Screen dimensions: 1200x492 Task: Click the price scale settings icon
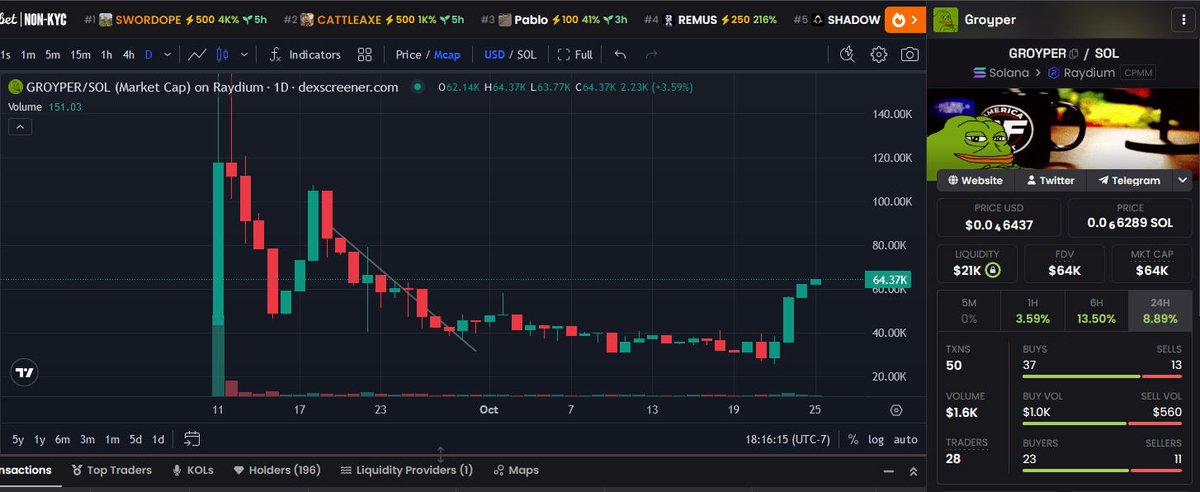[895, 409]
